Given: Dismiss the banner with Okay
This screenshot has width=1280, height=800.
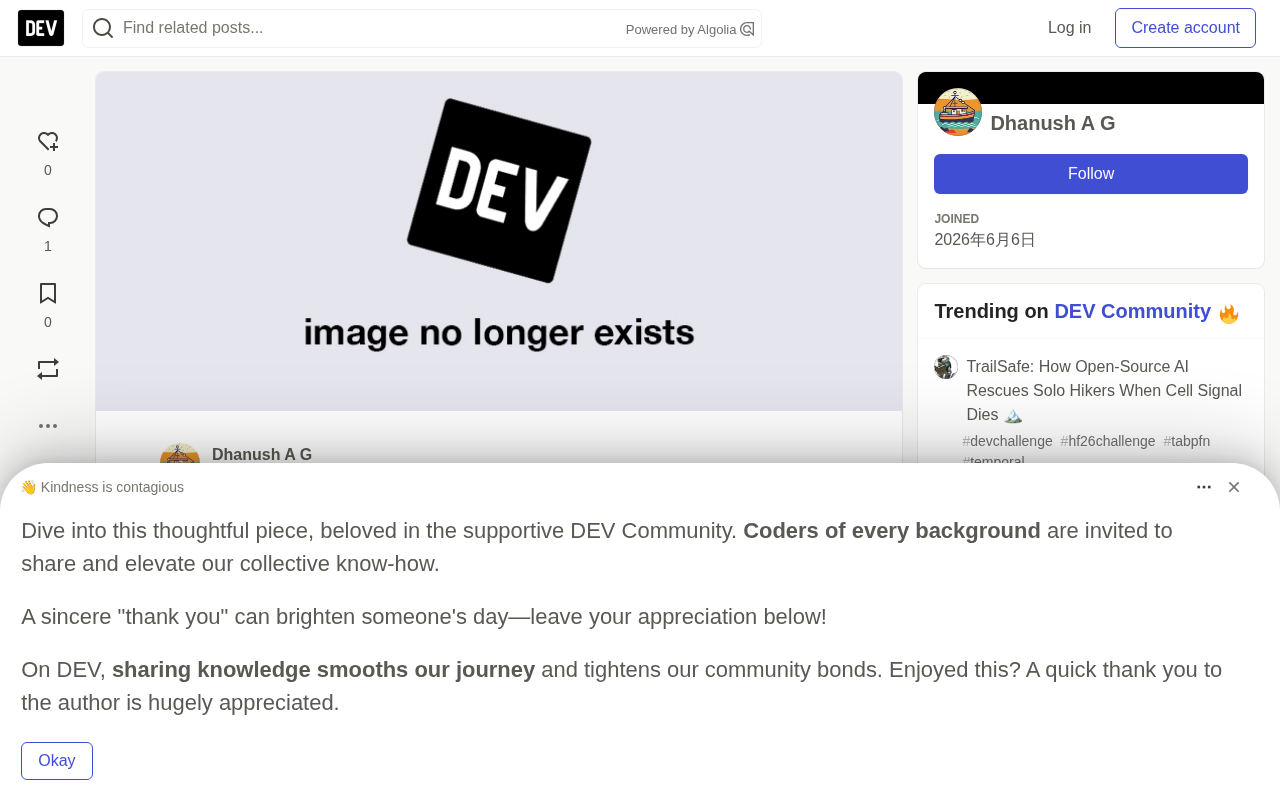Looking at the screenshot, I should (57, 761).
